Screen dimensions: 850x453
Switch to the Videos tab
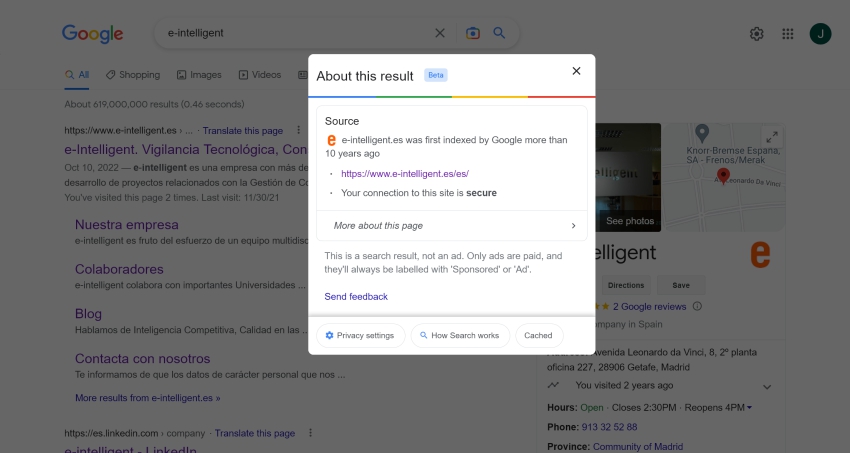pyautogui.click(x=260, y=75)
